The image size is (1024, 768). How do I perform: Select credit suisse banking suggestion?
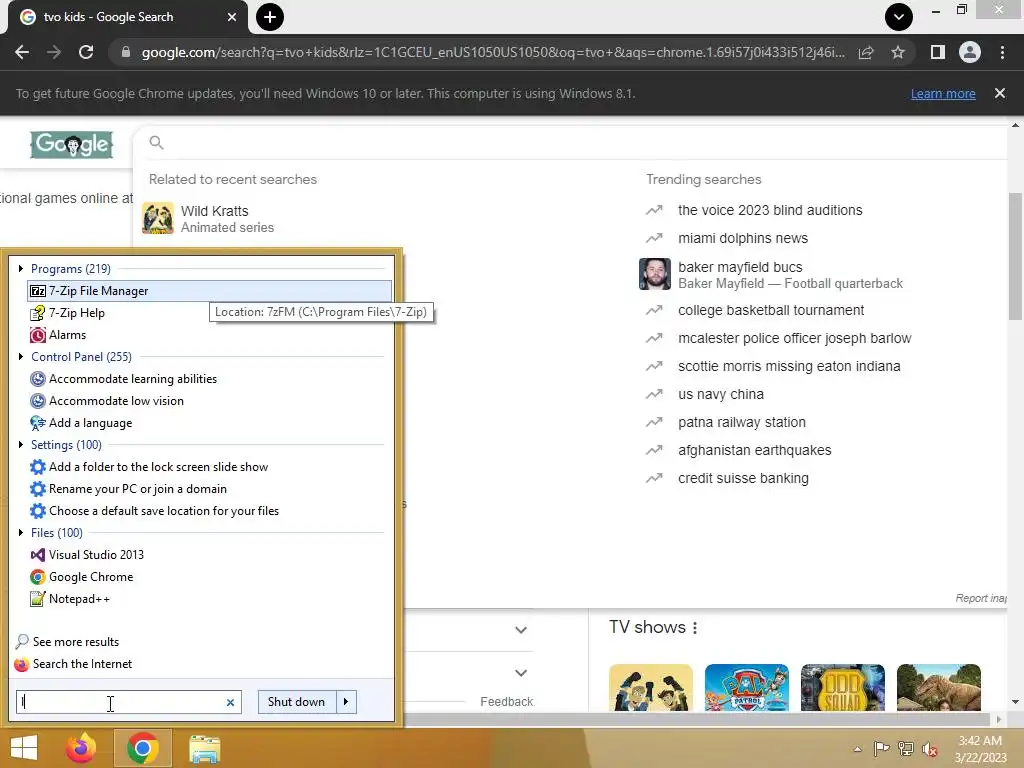click(743, 479)
